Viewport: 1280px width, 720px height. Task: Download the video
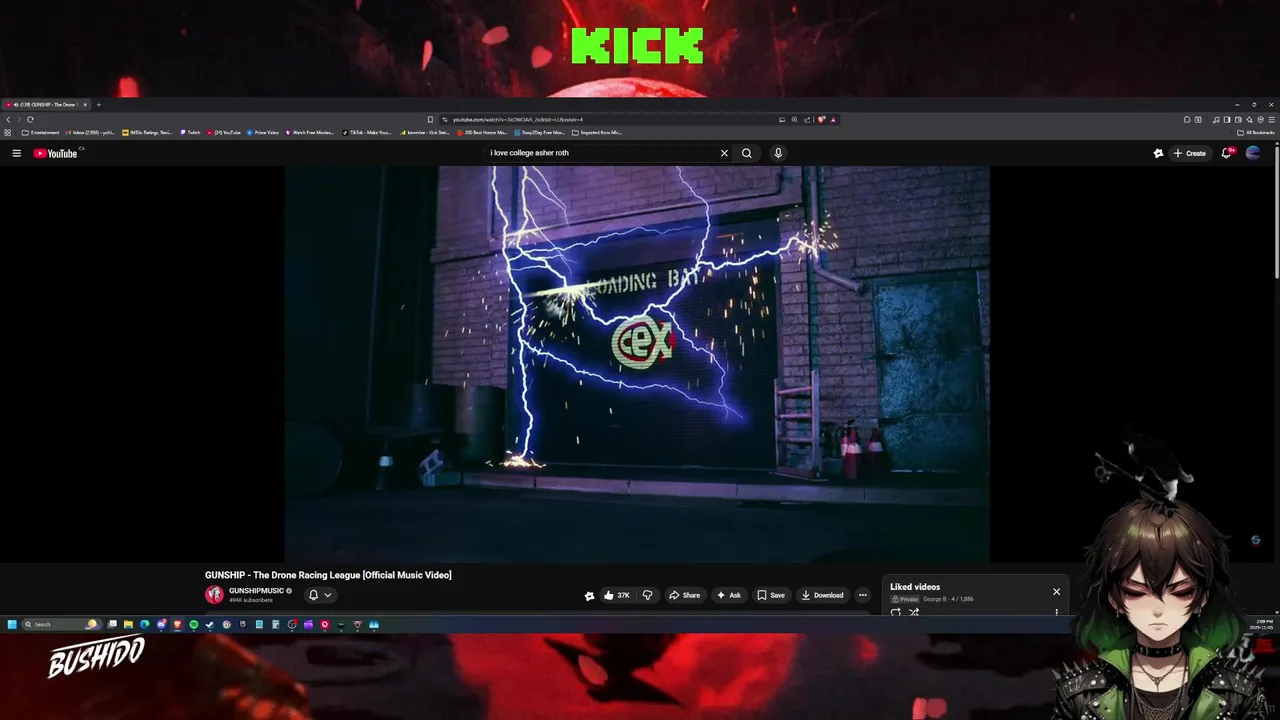[x=822, y=595]
